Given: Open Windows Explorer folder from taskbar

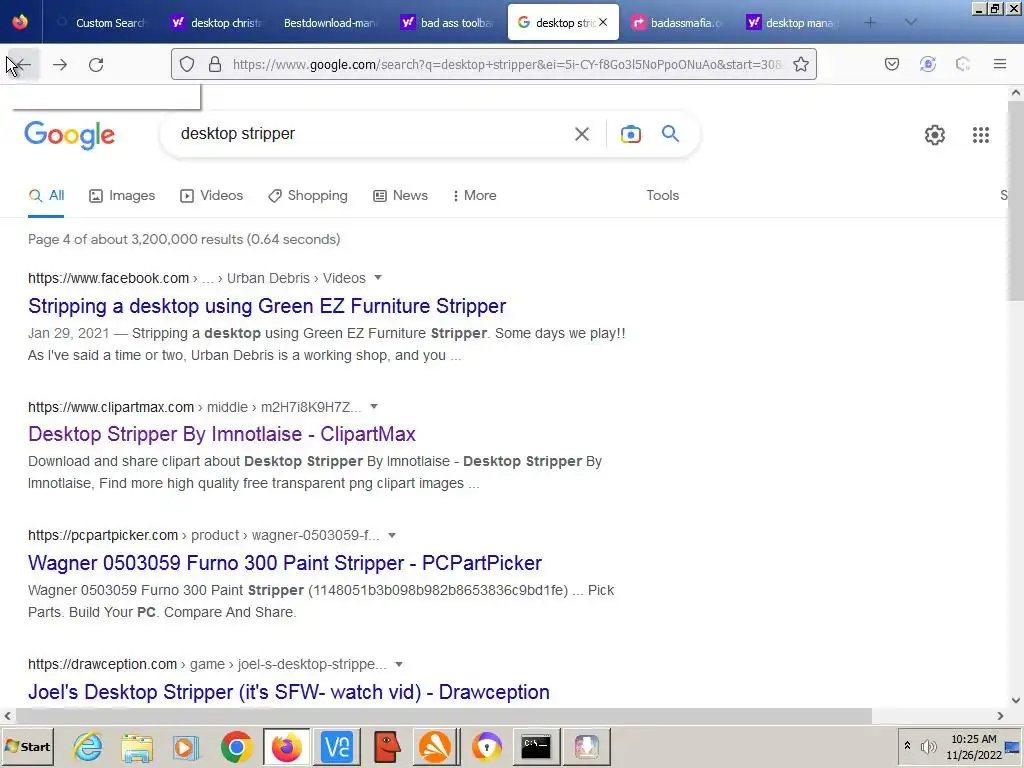Looking at the screenshot, I should tap(136, 746).
